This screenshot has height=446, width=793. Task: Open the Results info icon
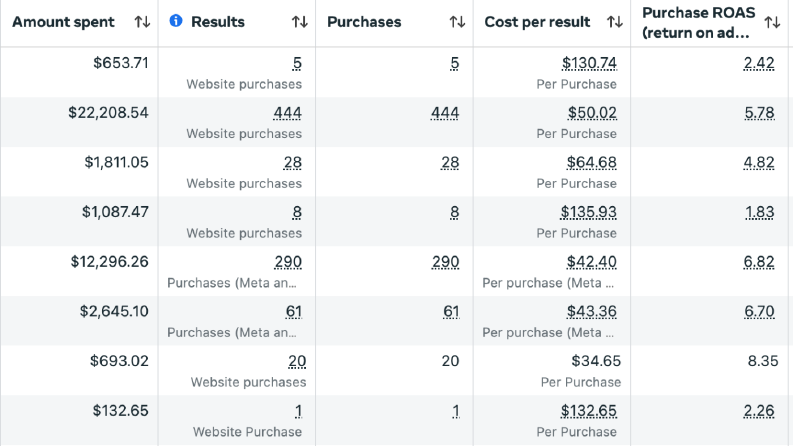(176, 21)
